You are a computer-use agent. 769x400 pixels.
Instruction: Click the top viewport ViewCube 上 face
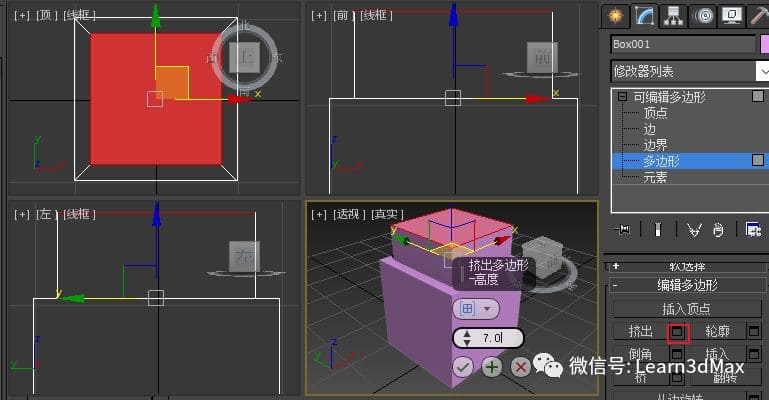[x=244, y=57]
